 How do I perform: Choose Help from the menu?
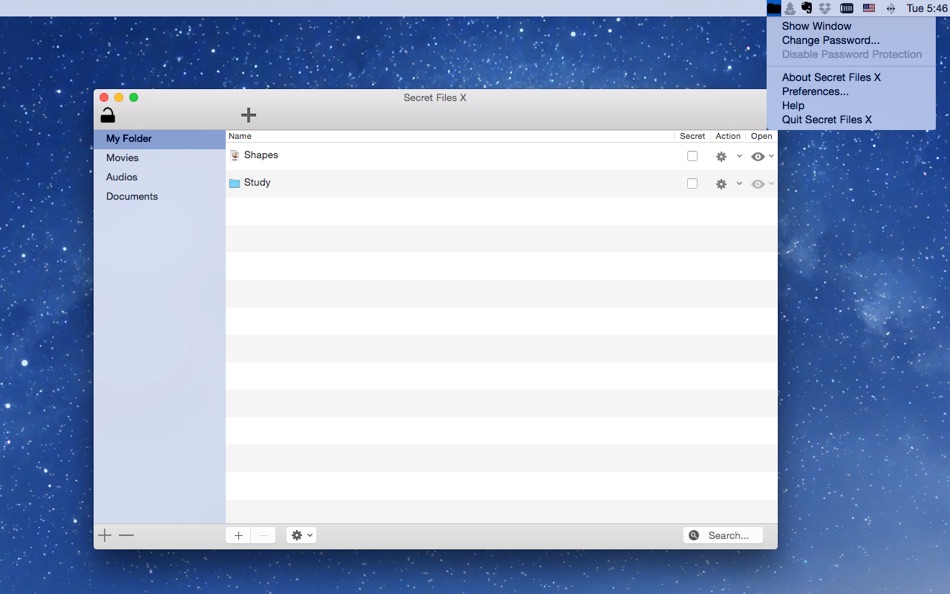pos(792,105)
